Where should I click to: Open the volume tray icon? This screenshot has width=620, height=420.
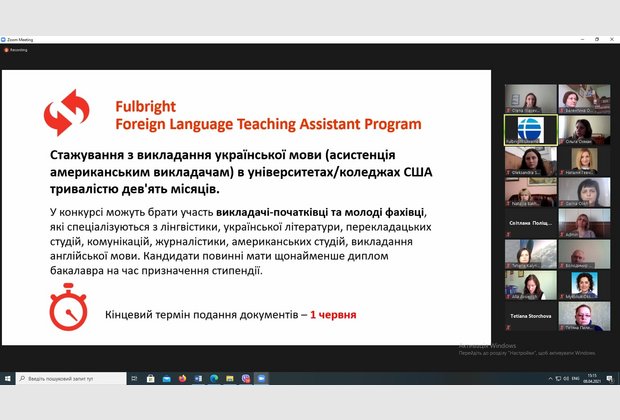(566, 378)
